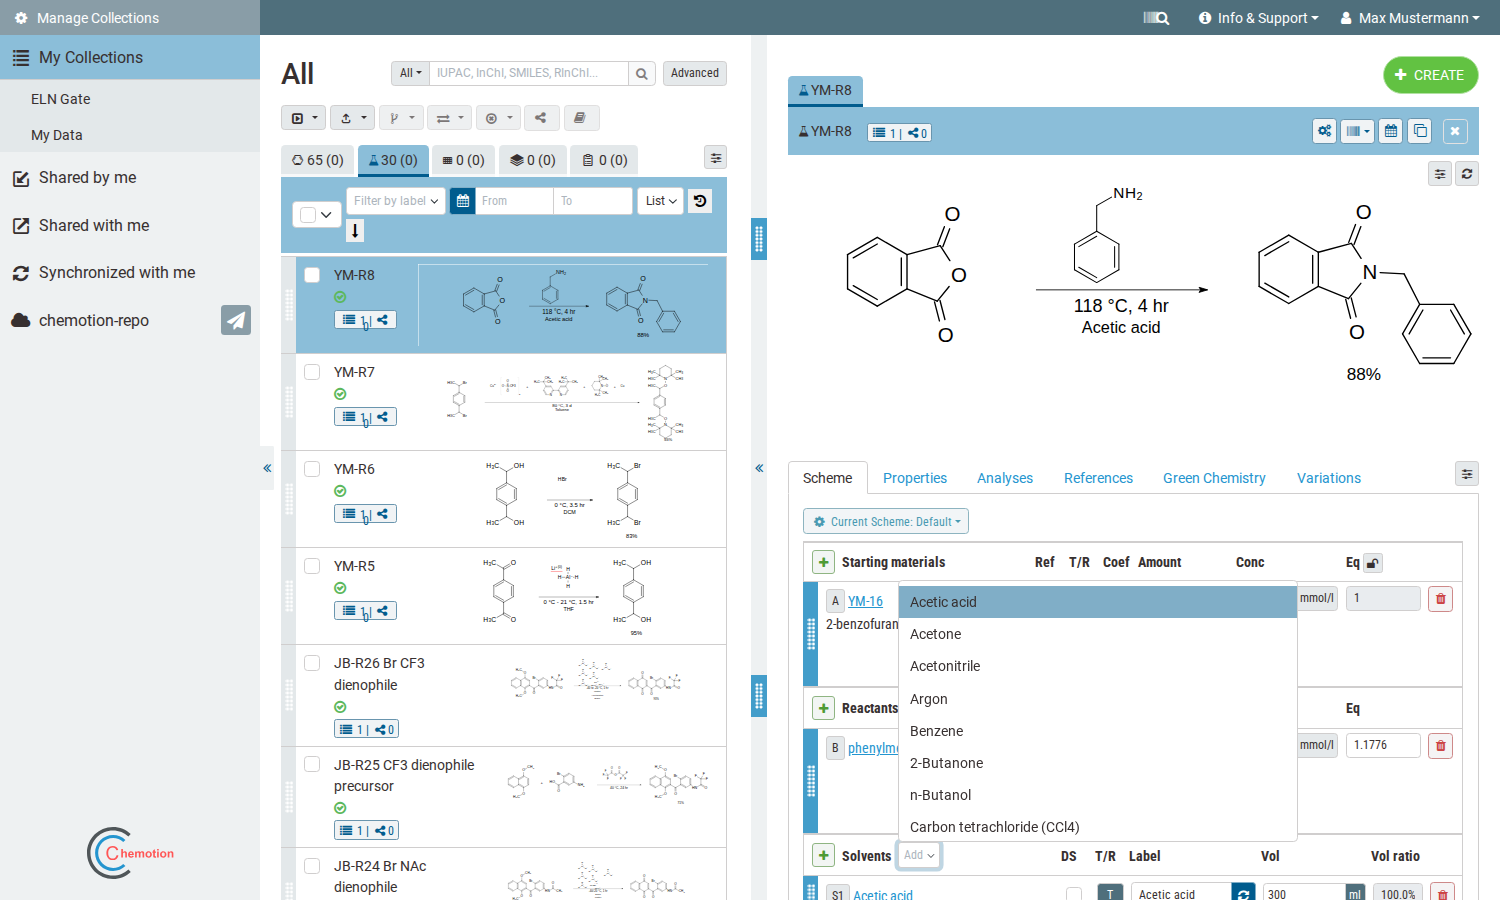This screenshot has width=1500, height=900.
Task: Reset the list filters with the undo icon
Action: [700, 201]
